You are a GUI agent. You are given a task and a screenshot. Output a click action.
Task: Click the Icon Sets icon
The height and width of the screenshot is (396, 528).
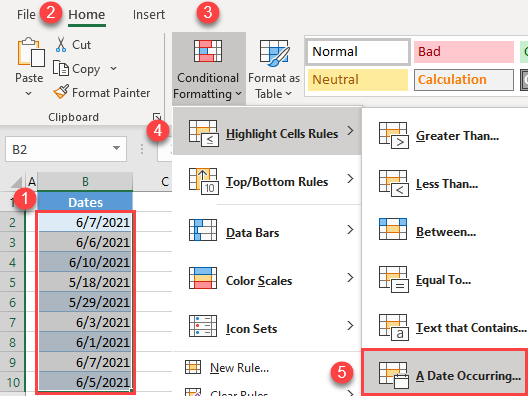pyautogui.click(x=203, y=326)
